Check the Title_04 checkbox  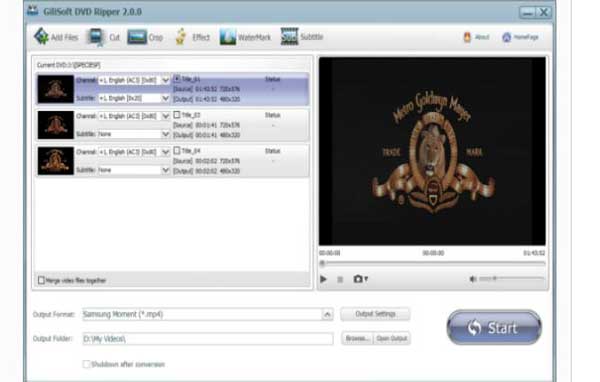pos(176,150)
